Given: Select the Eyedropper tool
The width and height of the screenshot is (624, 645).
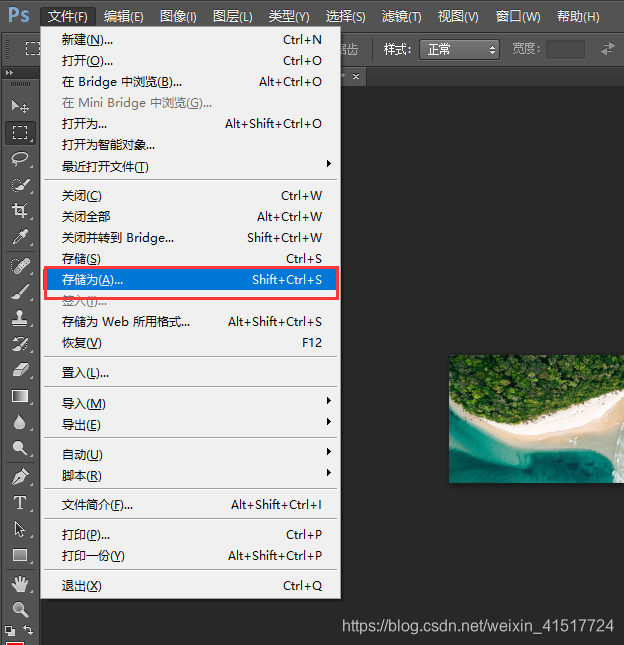Looking at the screenshot, I should (20, 237).
